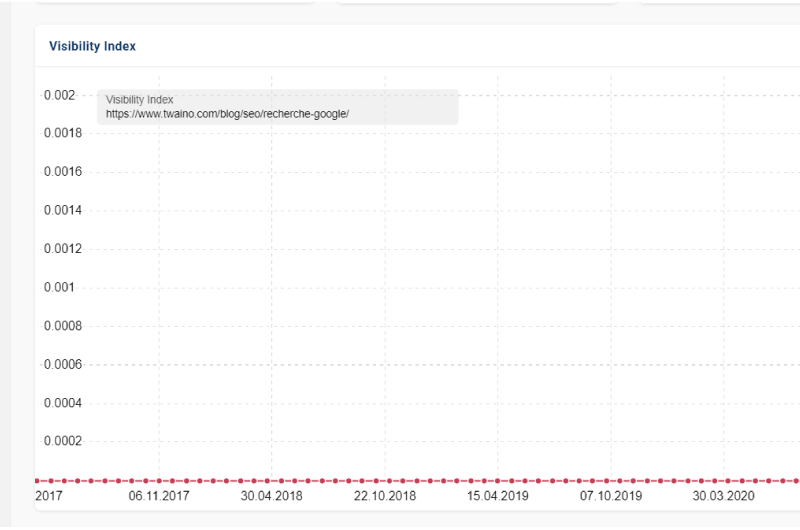Click the Visibility Index panel title
The image size is (800, 530).
tap(92, 46)
